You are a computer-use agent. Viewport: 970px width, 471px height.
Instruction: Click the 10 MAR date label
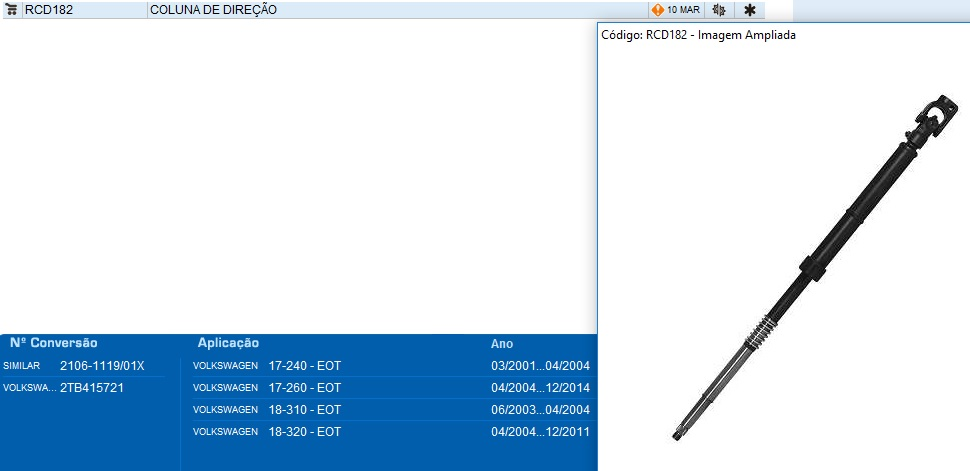tap(683, 10)
